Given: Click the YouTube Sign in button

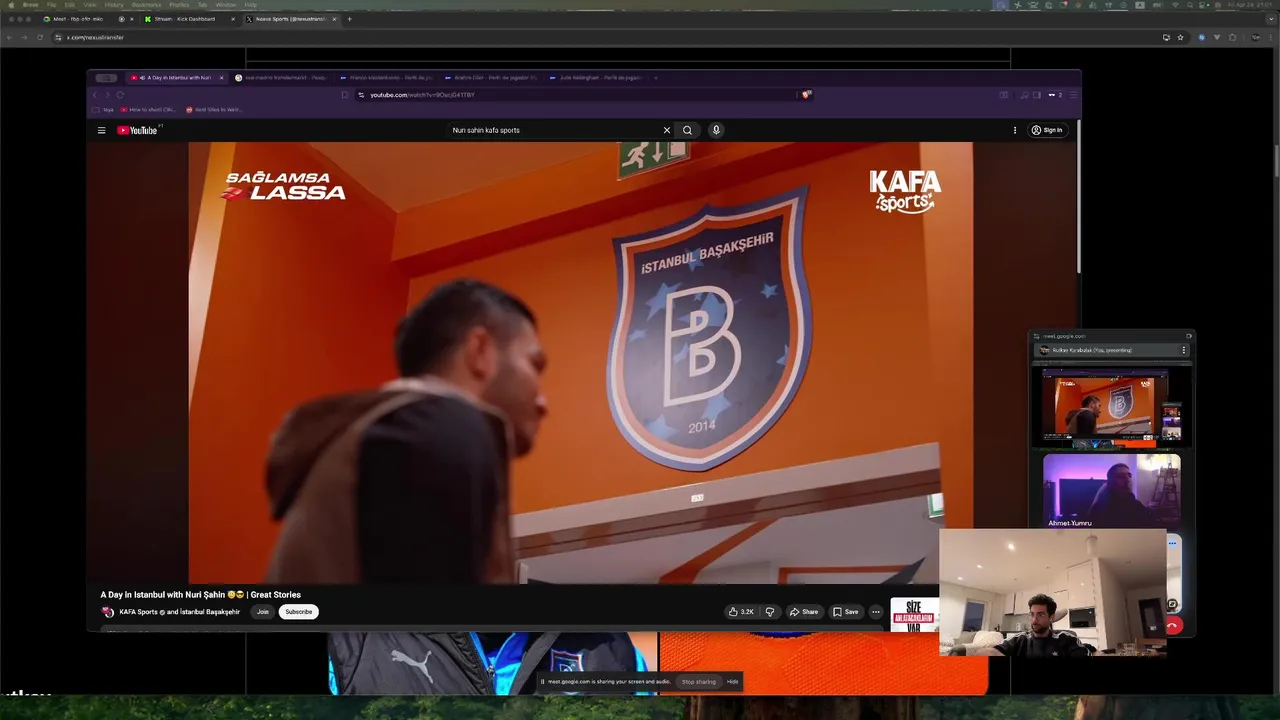Looking at the screenshot, I should tap(1047, 130).
